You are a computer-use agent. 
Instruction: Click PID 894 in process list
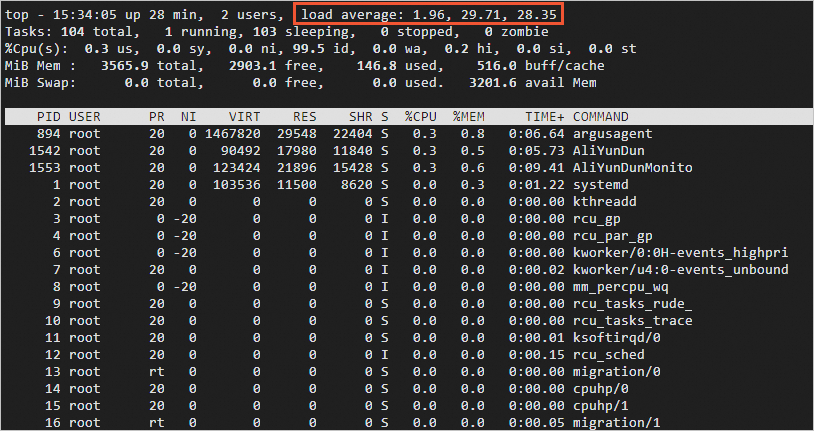49,134
